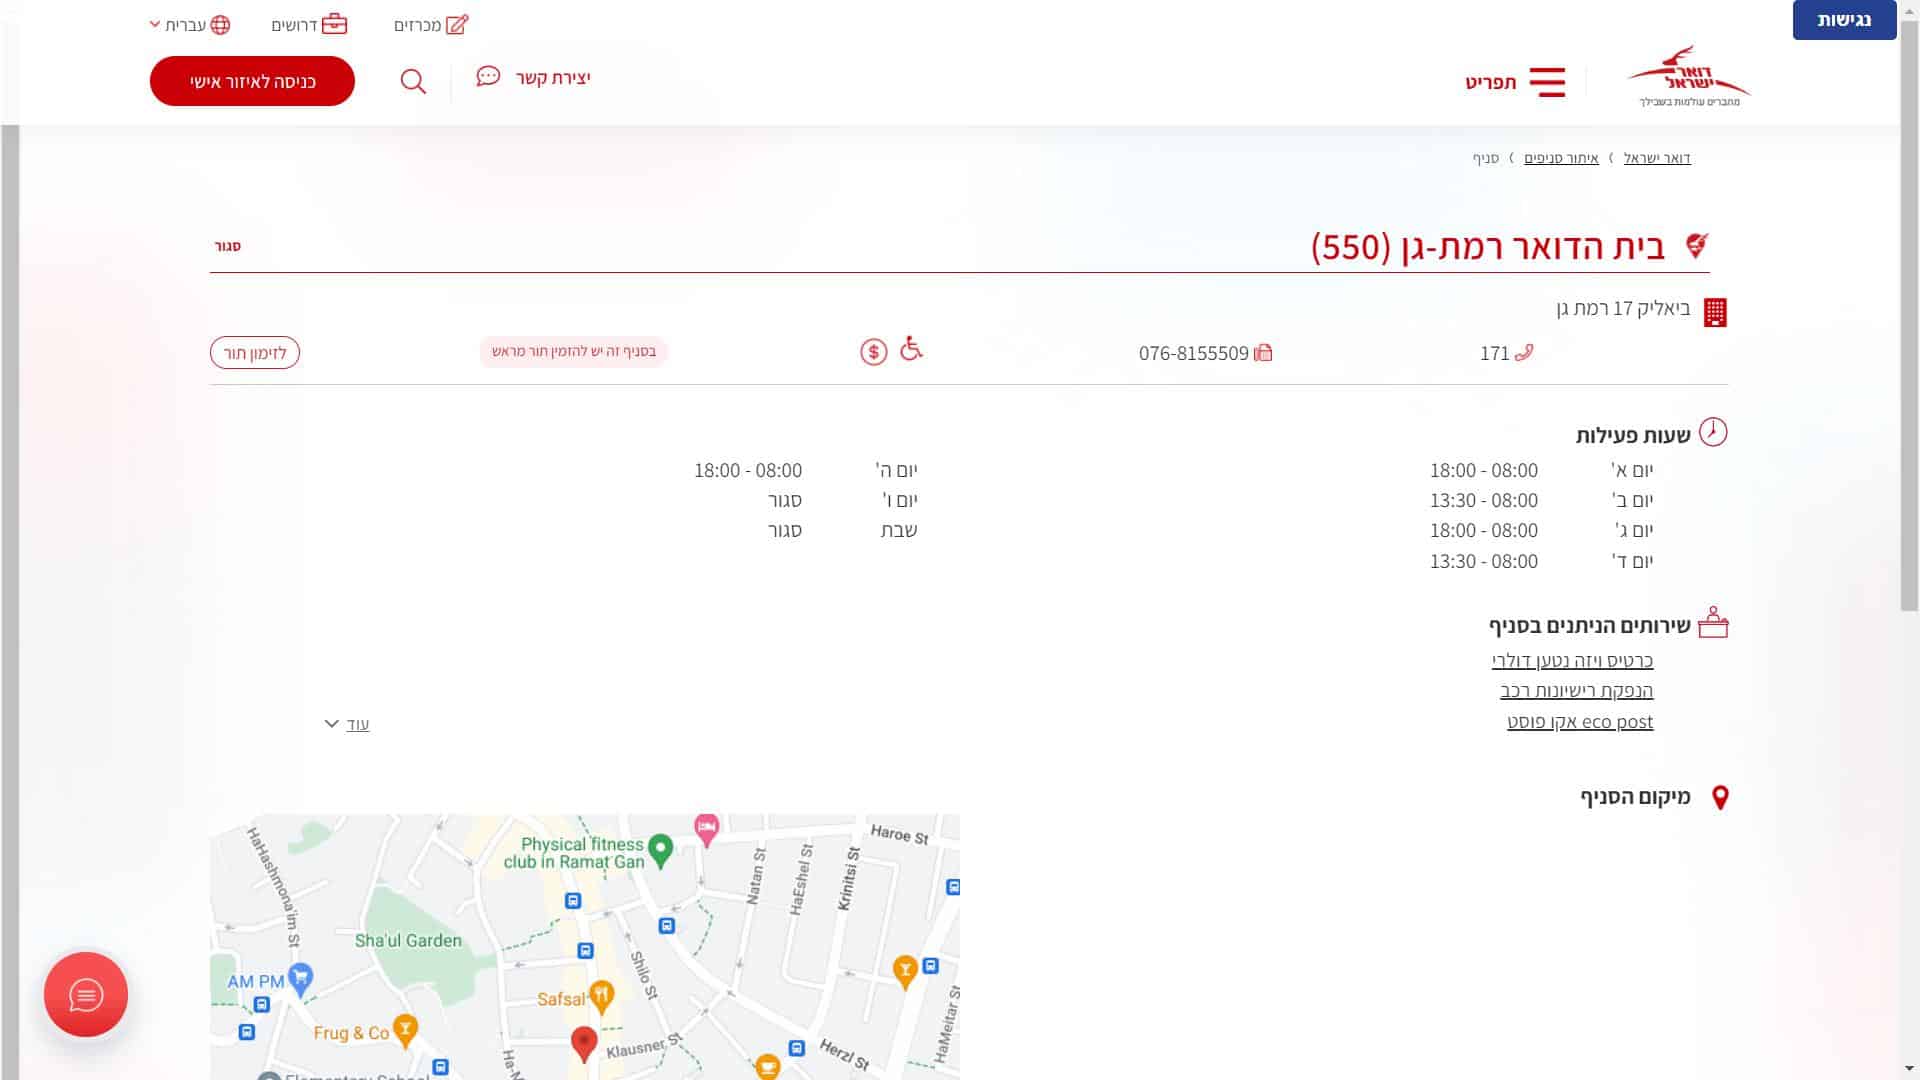Screen dimensions: 1920x1080
Task: Click the Israel Post logo
Action: 1688,77
